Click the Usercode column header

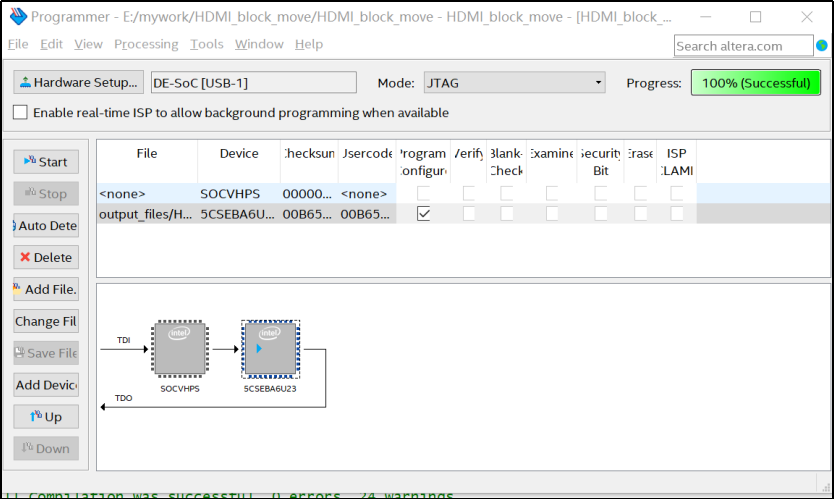pos(367,162)
